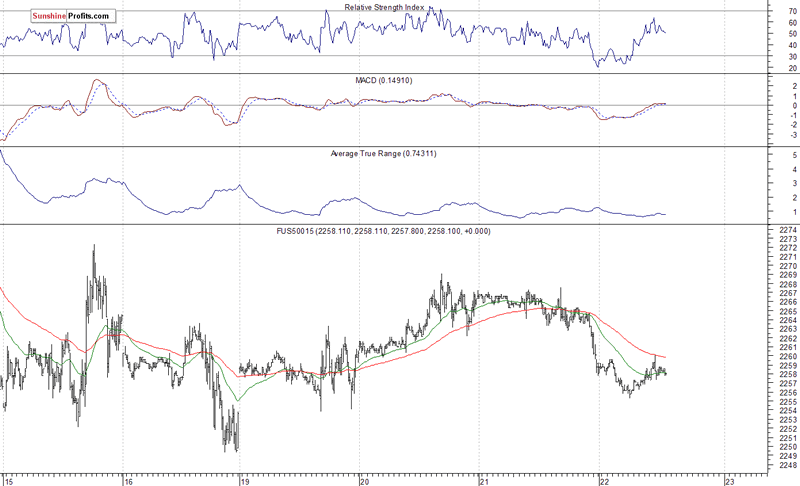The width and height of the screenshot is (800, 486).
Task: Pick date 20 on the time axis
Action: tap(364, 480)
